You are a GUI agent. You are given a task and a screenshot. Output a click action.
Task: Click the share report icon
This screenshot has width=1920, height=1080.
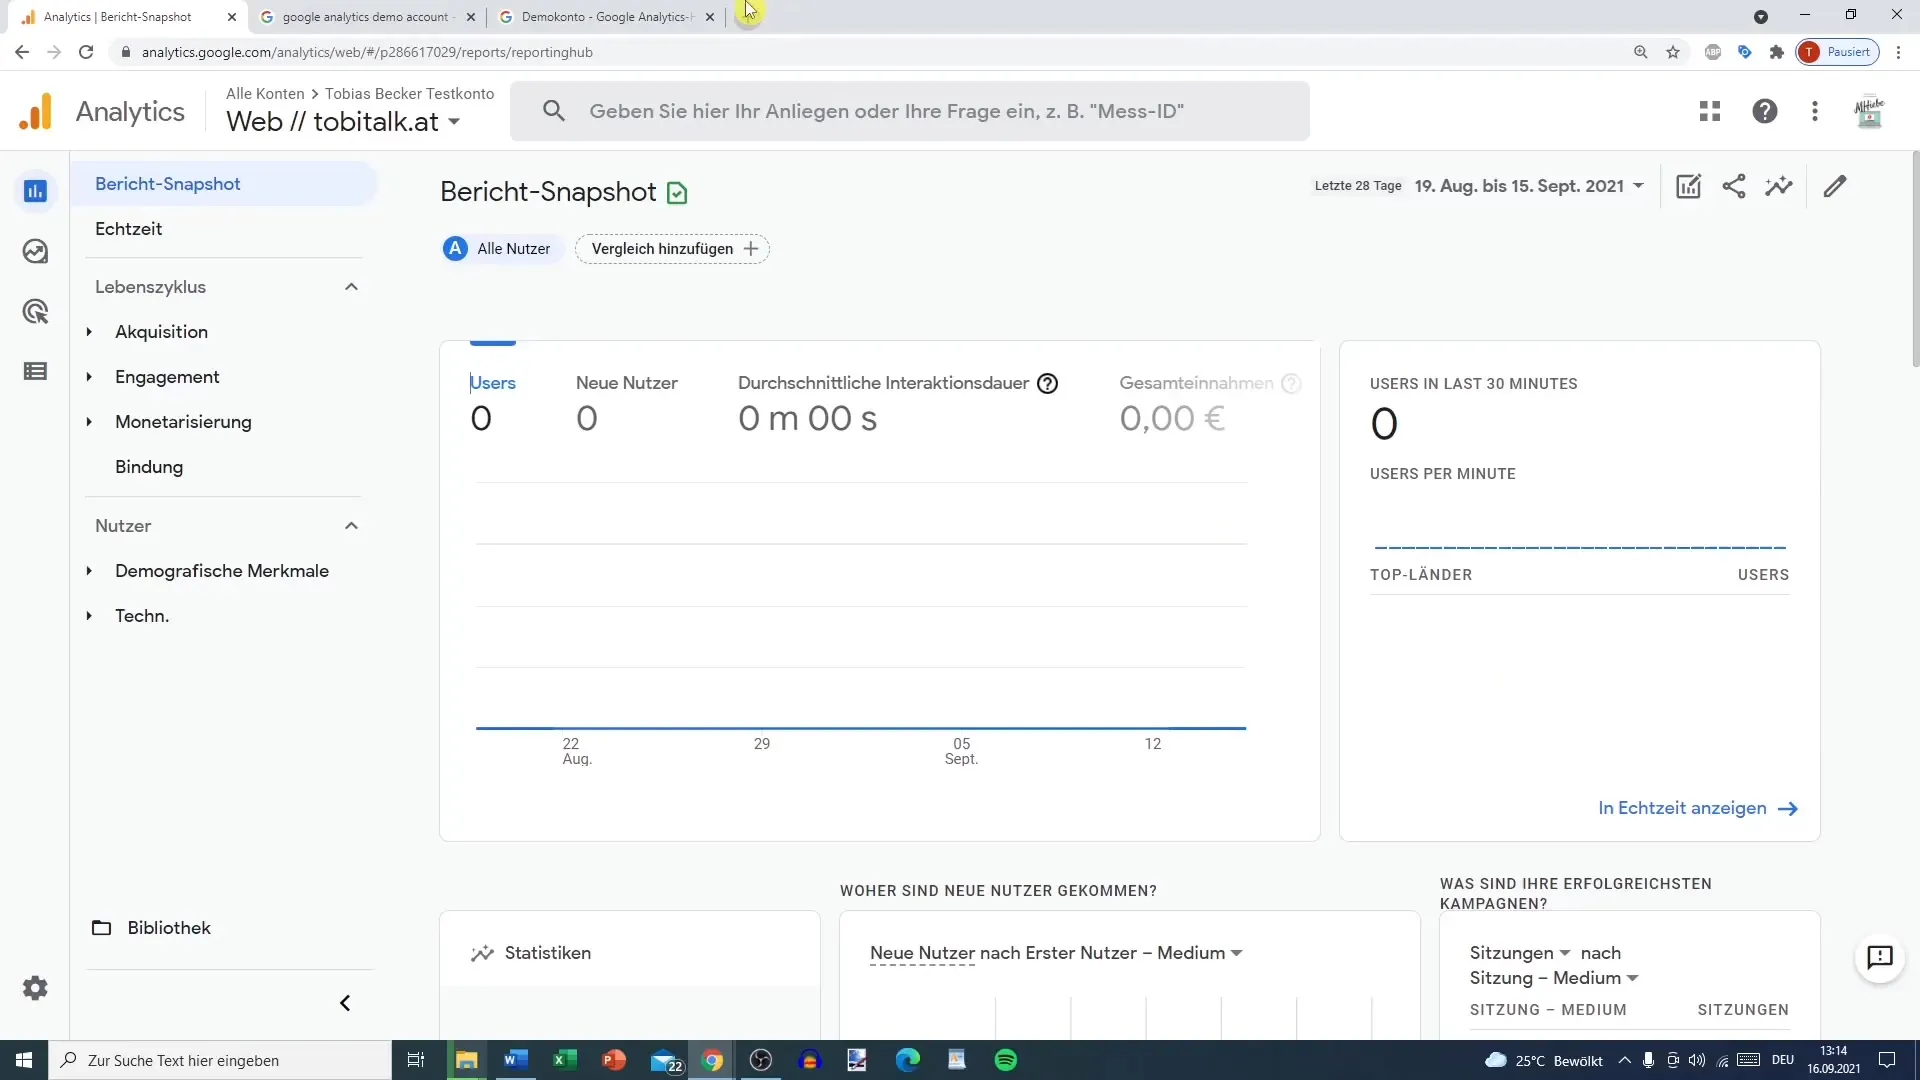(x=1735, y=186)
